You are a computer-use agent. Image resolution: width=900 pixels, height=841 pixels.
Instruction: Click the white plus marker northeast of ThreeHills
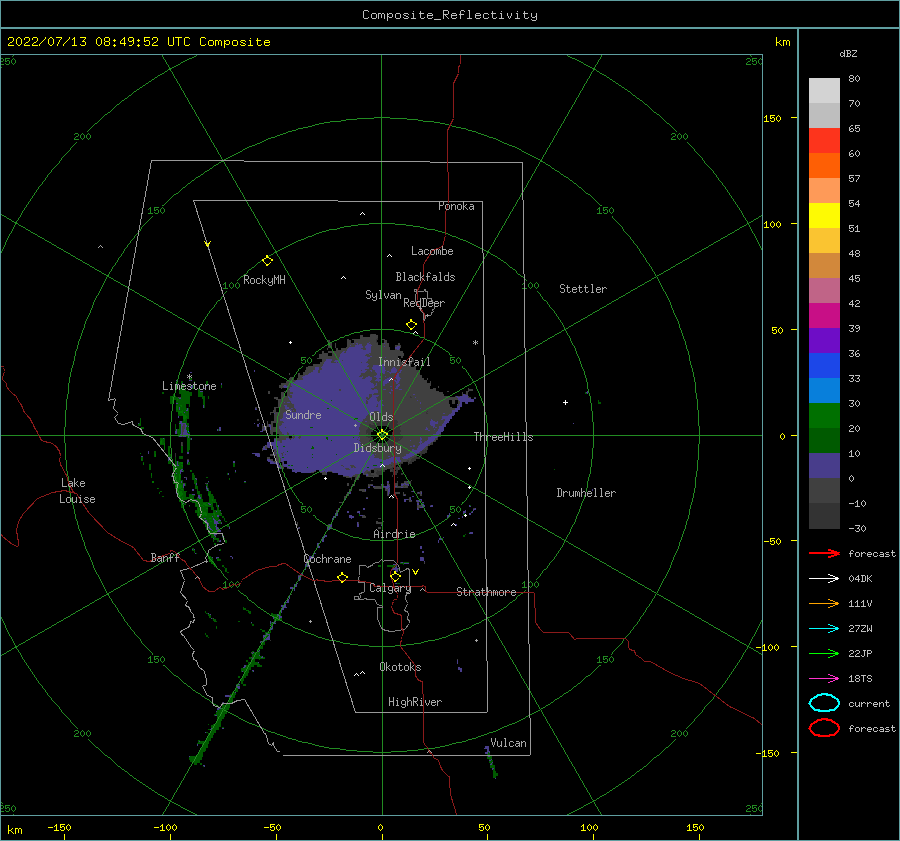point(565,402)
